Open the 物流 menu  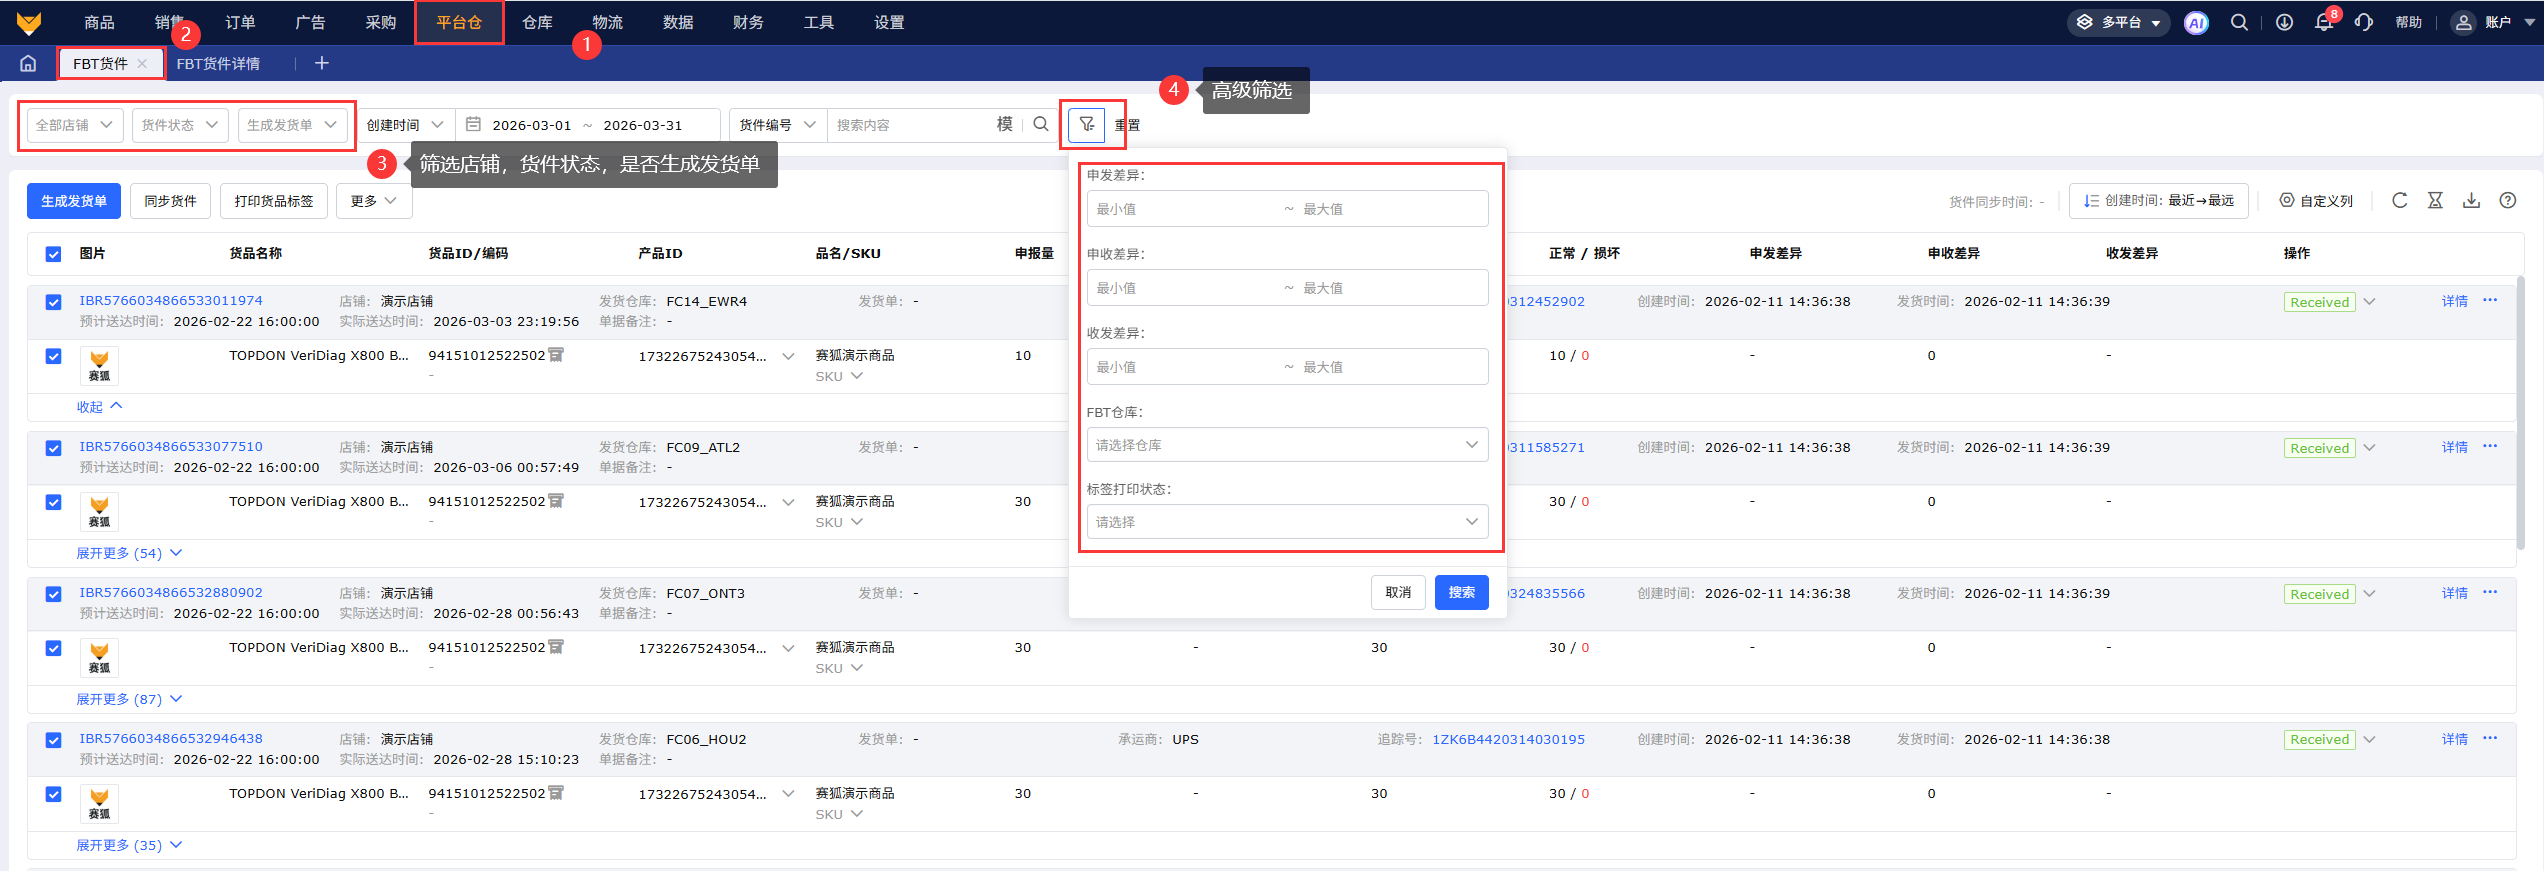tap(608, 22)
